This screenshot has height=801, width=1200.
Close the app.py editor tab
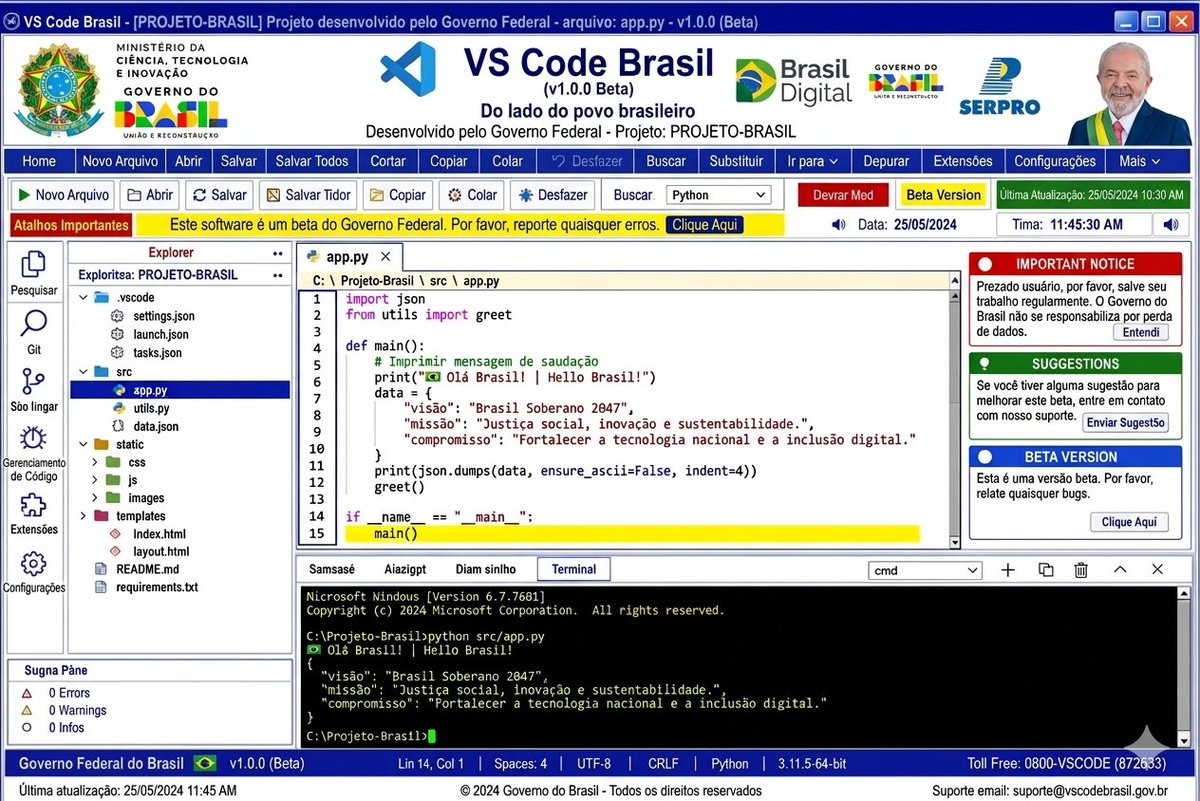(x=385, y=257)
